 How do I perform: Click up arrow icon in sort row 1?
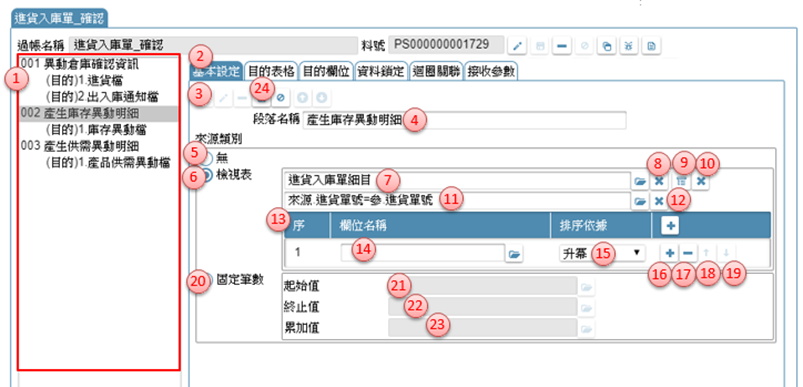[x=707, y=252]
